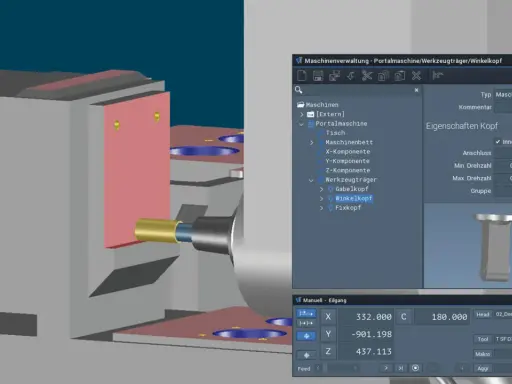Toggle the diamond button beside Z
512x384 pixels.
click(306, 355)
